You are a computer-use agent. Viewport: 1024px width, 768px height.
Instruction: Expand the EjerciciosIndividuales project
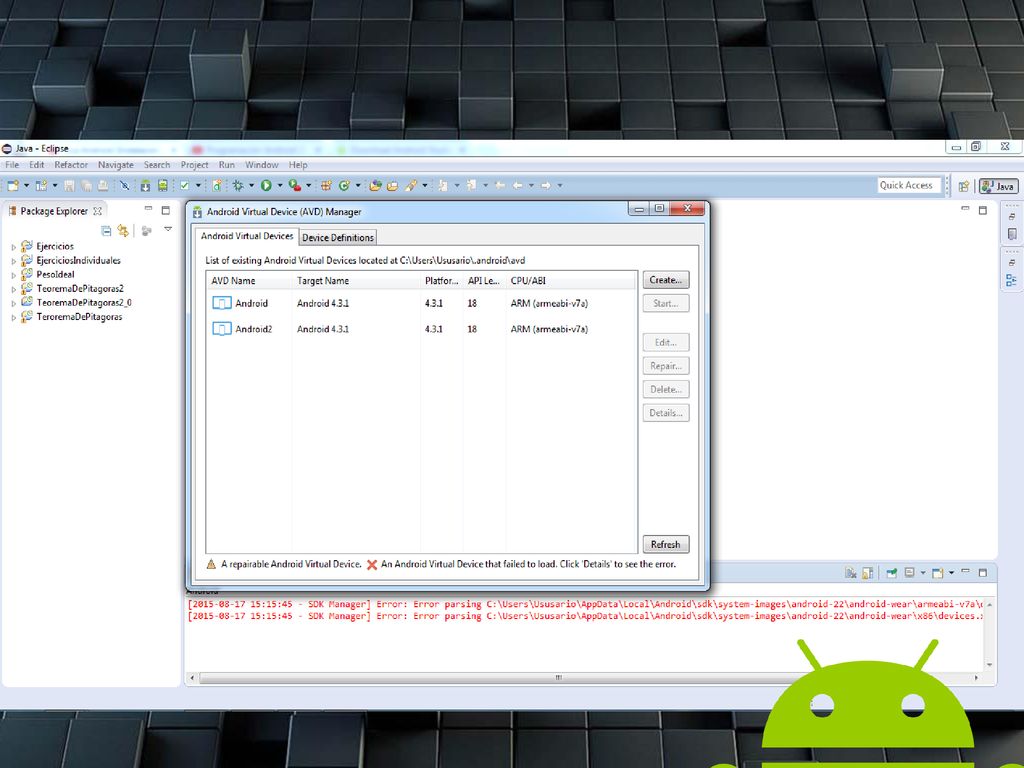click(x=14, y=261)
